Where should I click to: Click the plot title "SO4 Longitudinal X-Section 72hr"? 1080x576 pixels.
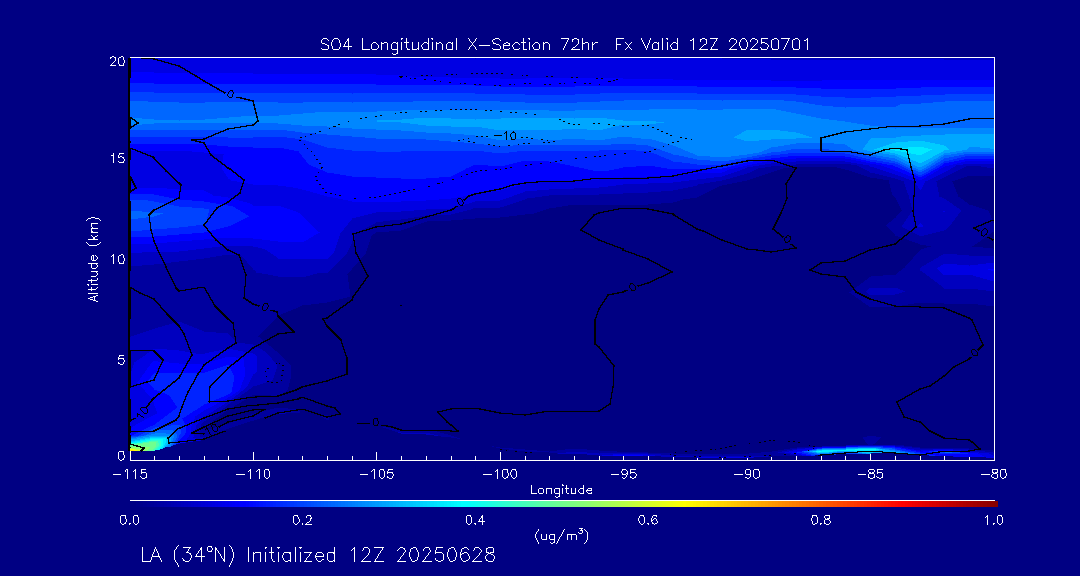(459, 45)
